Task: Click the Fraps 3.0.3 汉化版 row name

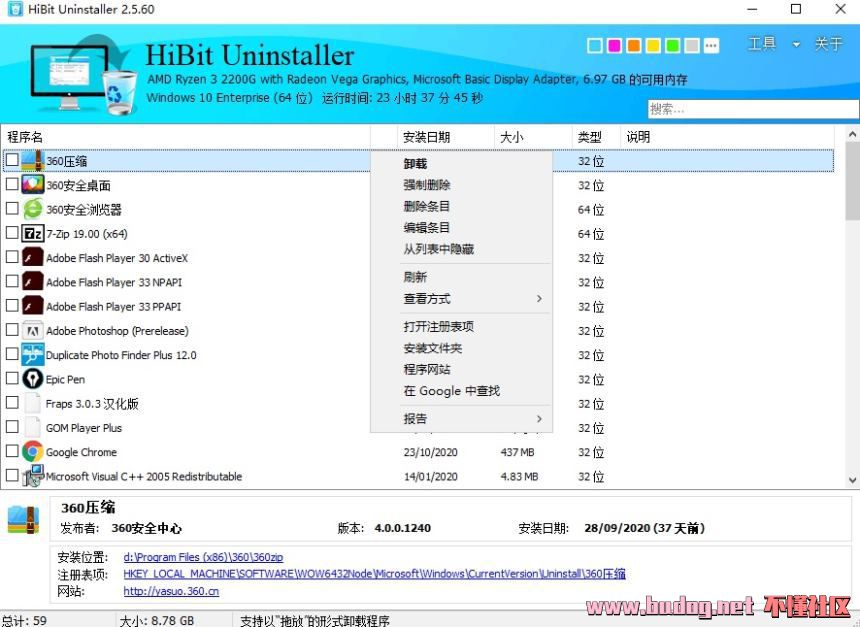Action: point(92,404)
